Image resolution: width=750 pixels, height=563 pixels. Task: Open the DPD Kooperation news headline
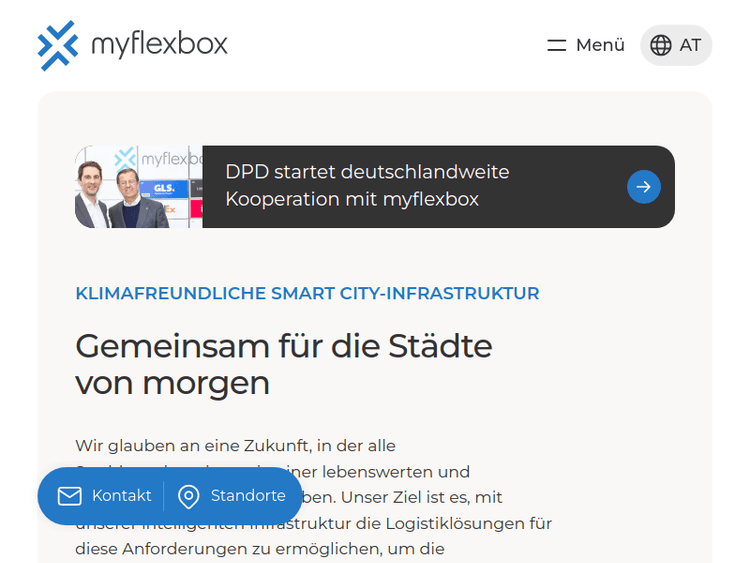[367, 186]
